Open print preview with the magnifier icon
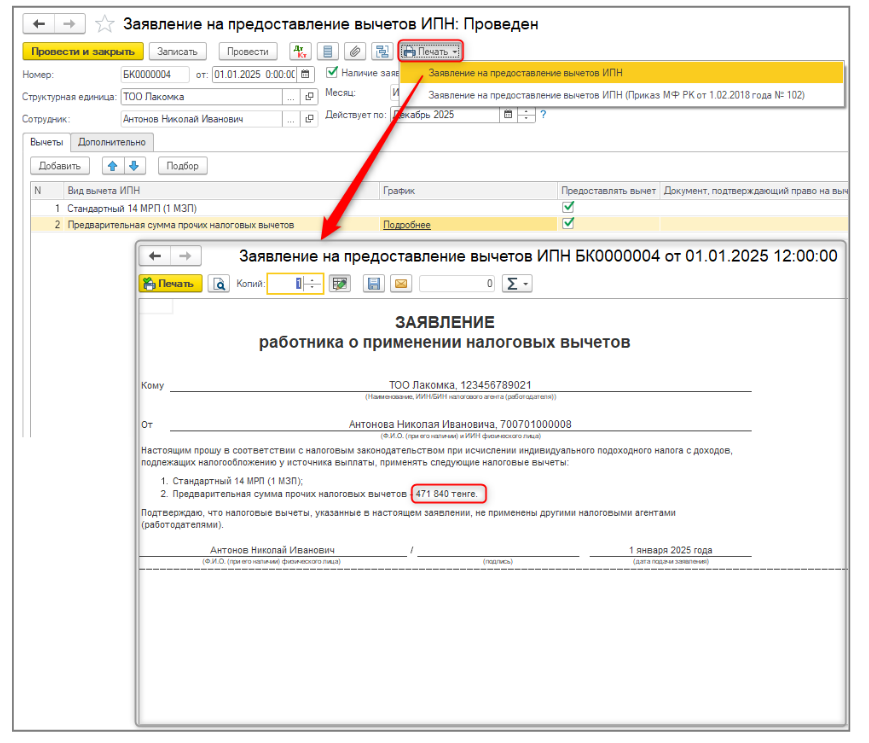The width and height of the screenshot is (869, 743). tap(219, 284)
